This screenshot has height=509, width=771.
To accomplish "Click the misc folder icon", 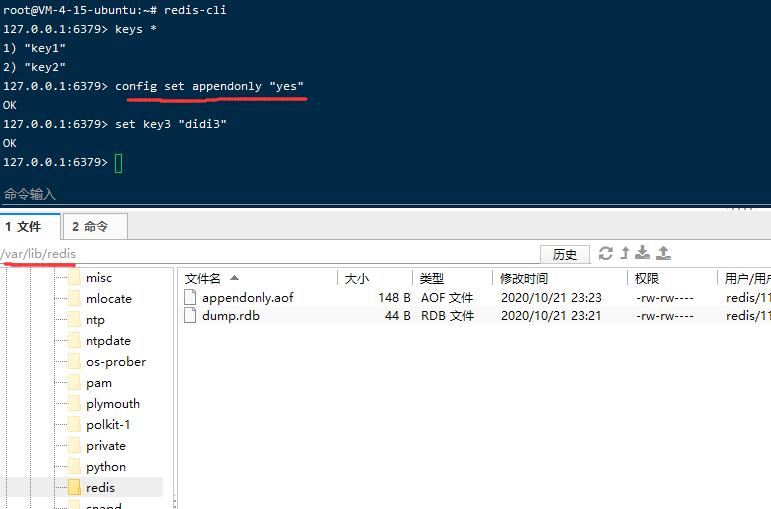I will click(74, 278).
